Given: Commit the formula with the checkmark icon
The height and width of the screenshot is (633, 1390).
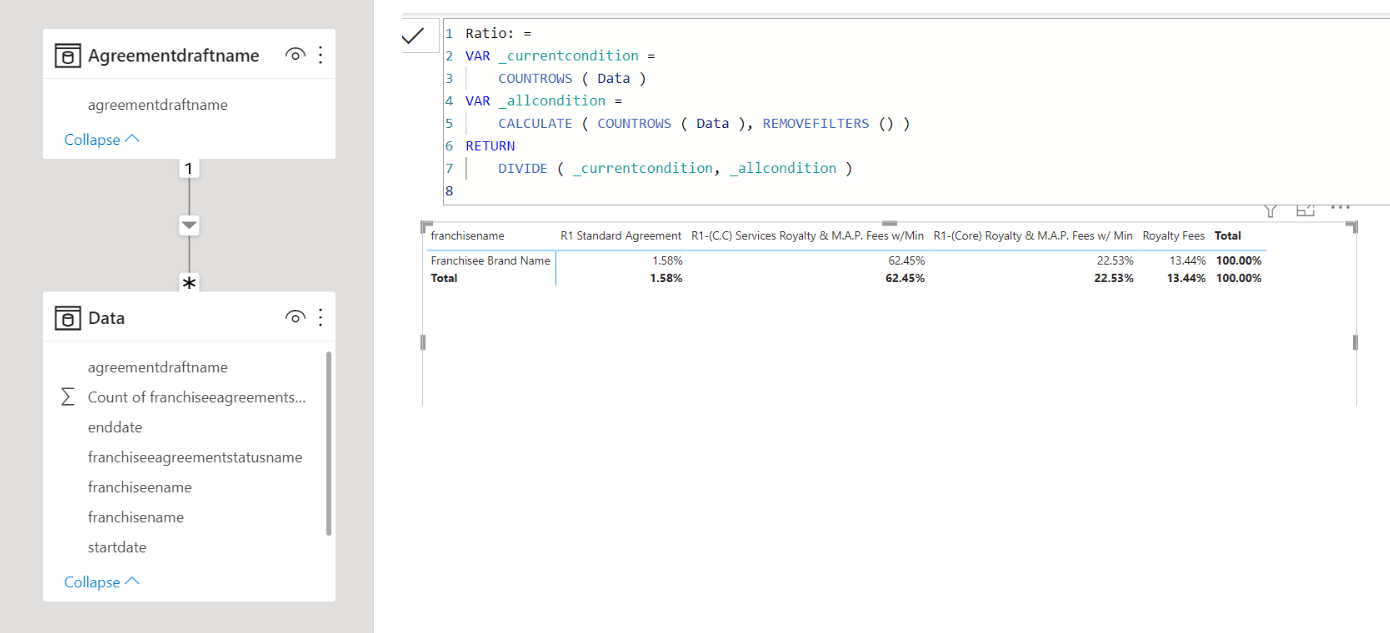Looking at the screenshot, I should (413, 36).
